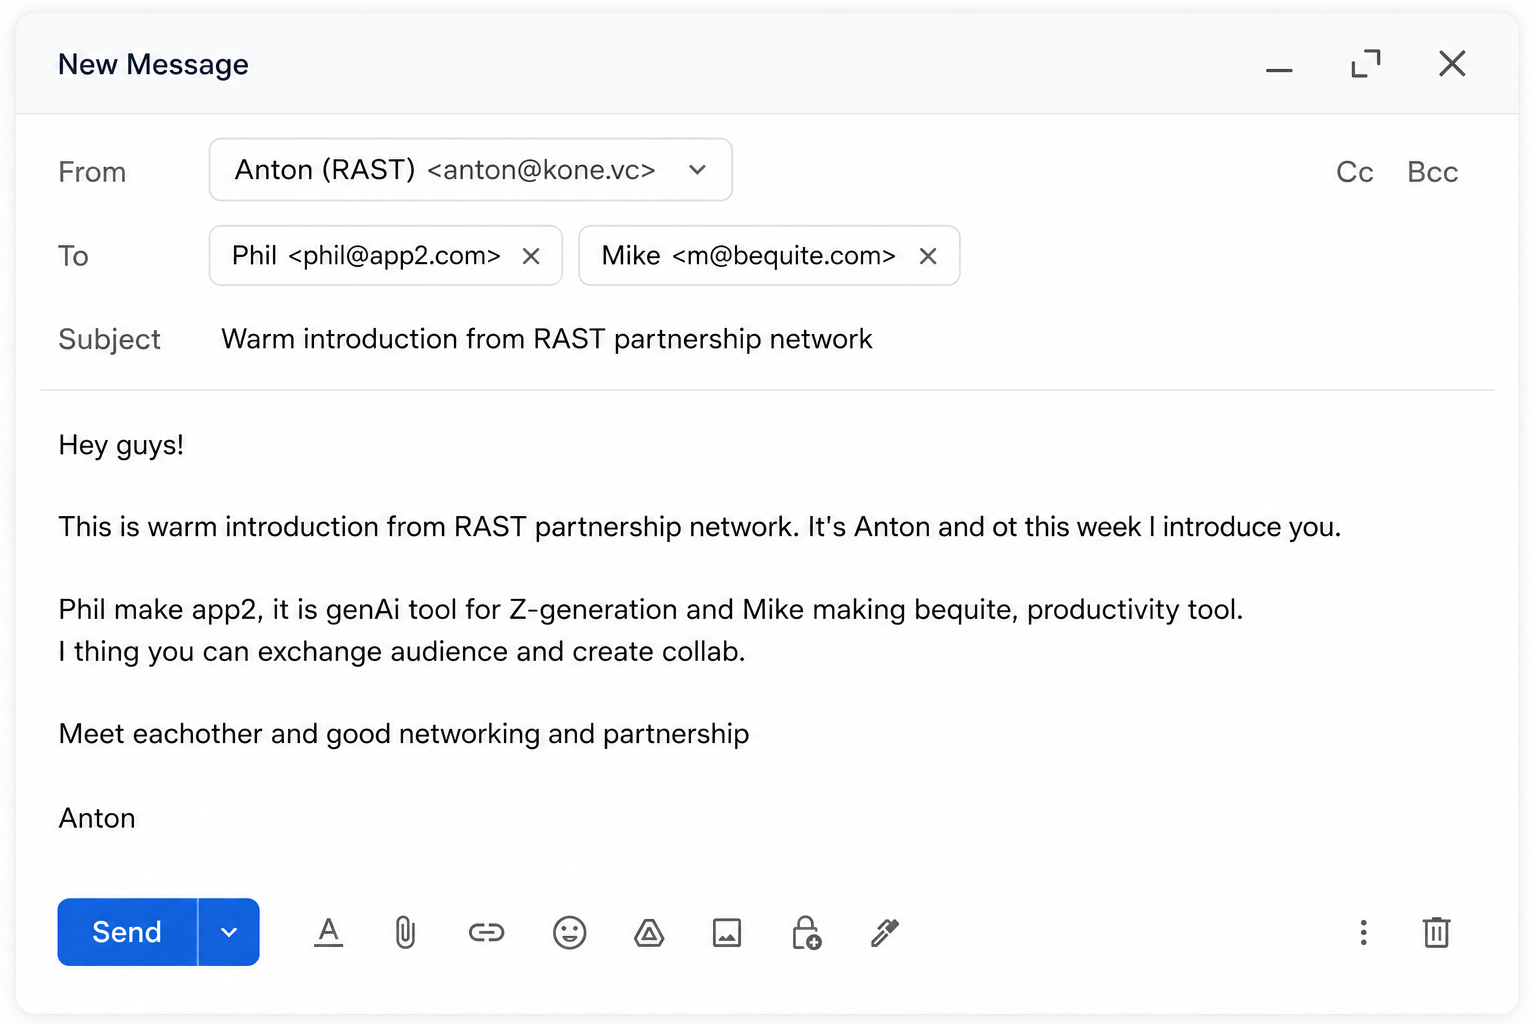Click the 'I thing you can exchange' line
The image size is (1536, 1024).
tap(402, 652)
